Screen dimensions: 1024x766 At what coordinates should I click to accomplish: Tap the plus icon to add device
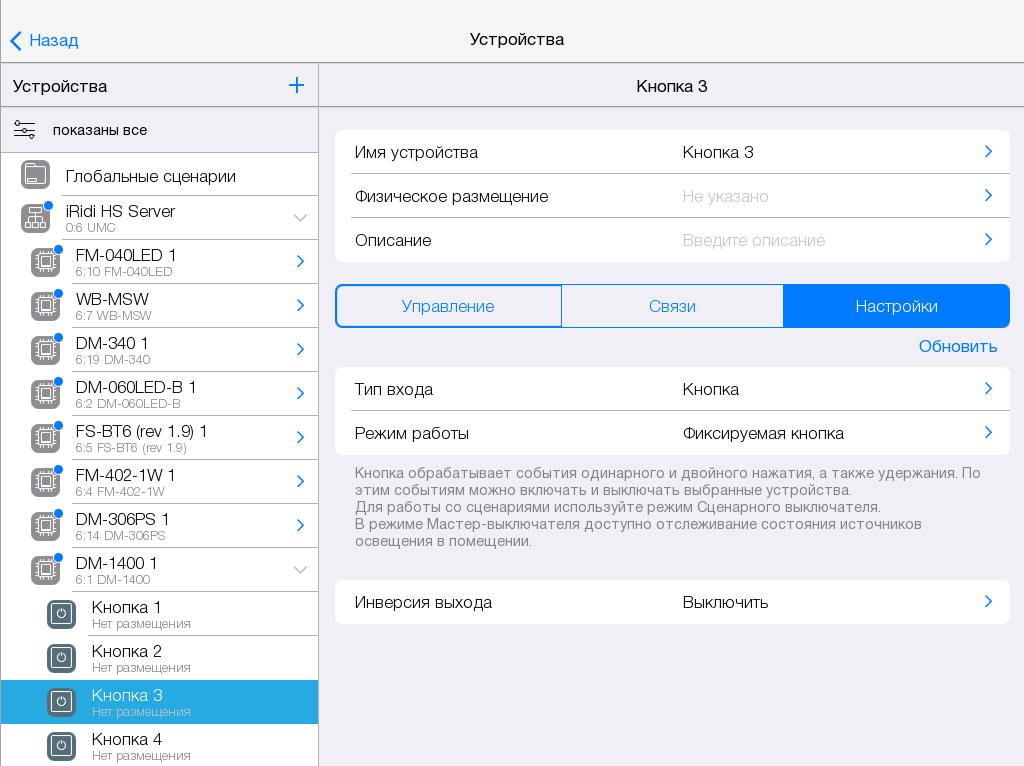click(x=296, y=85)
